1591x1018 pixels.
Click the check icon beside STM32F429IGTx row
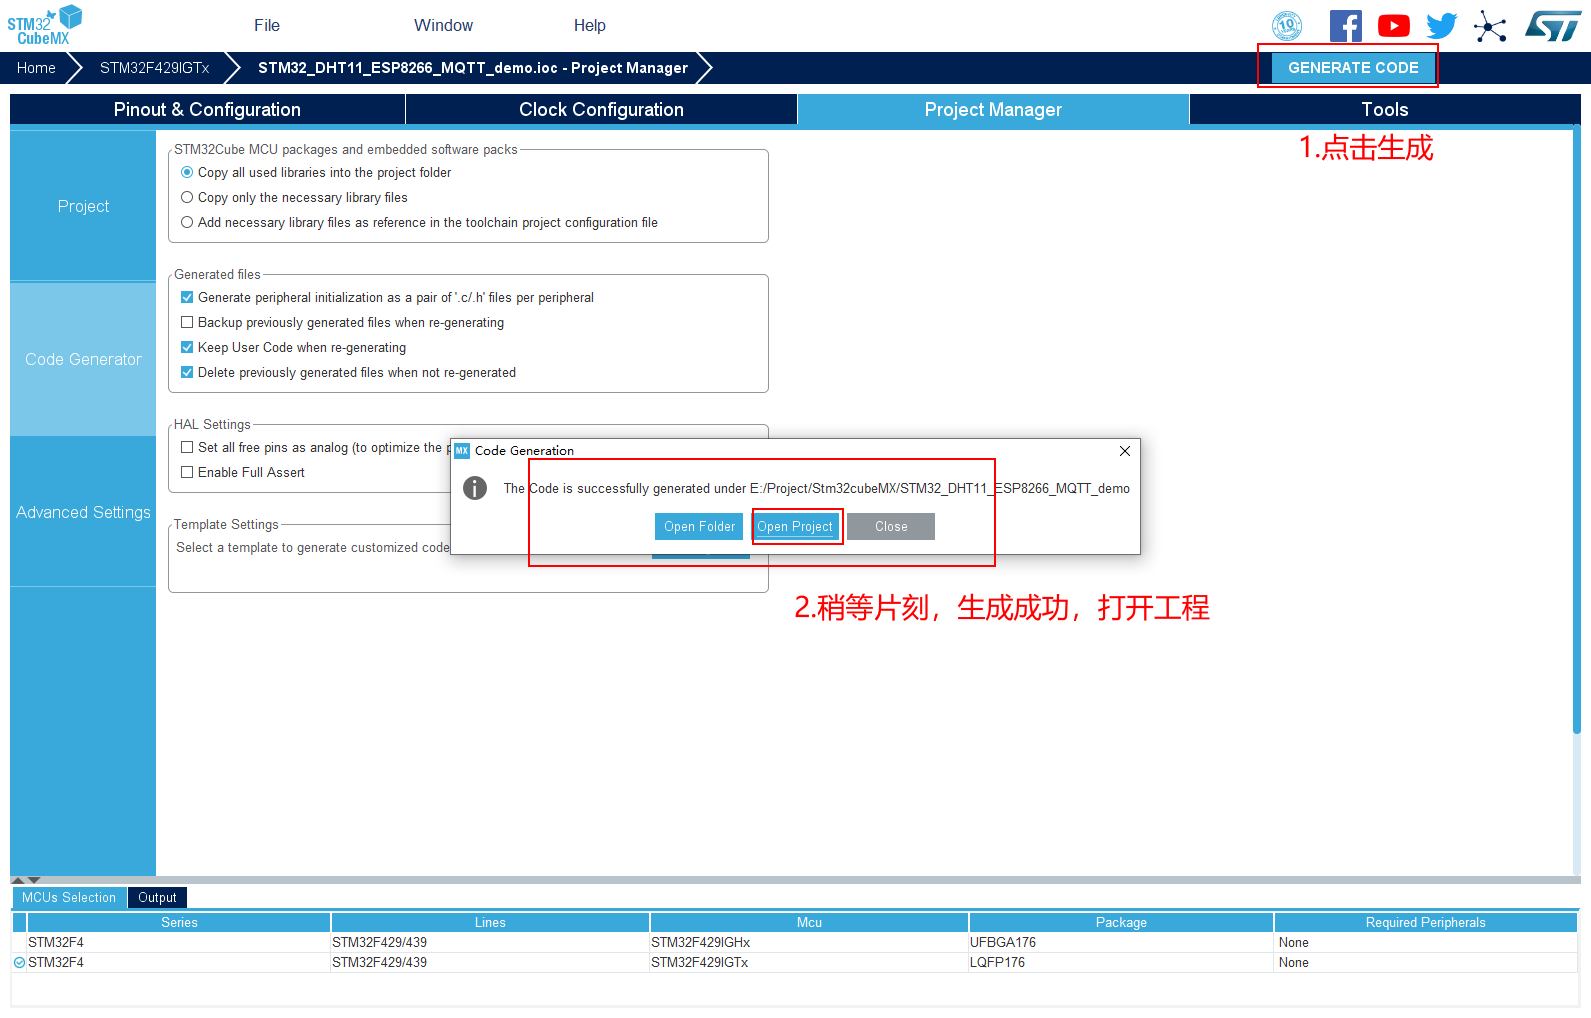[19, 963]
